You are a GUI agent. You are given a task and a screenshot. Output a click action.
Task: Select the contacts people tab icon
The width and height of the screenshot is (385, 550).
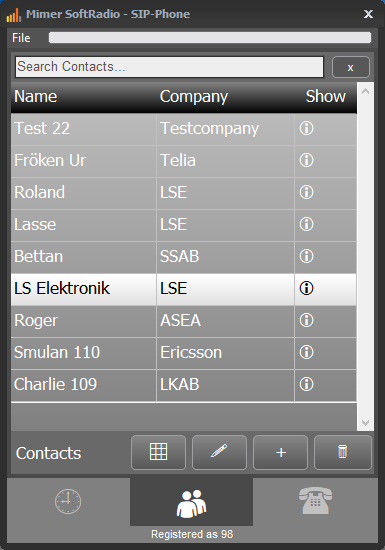[191, 504]
